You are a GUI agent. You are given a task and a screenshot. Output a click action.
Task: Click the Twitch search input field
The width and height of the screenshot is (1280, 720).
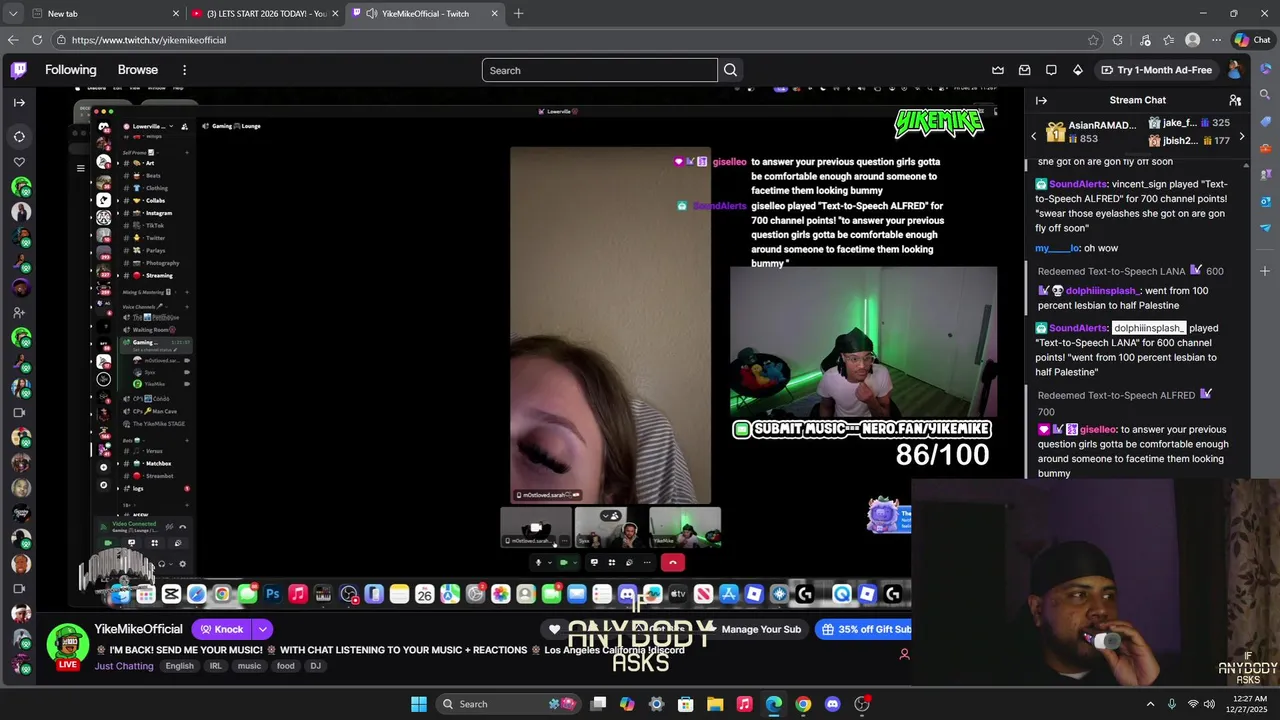pyautogui.click(x=599, y=70)
